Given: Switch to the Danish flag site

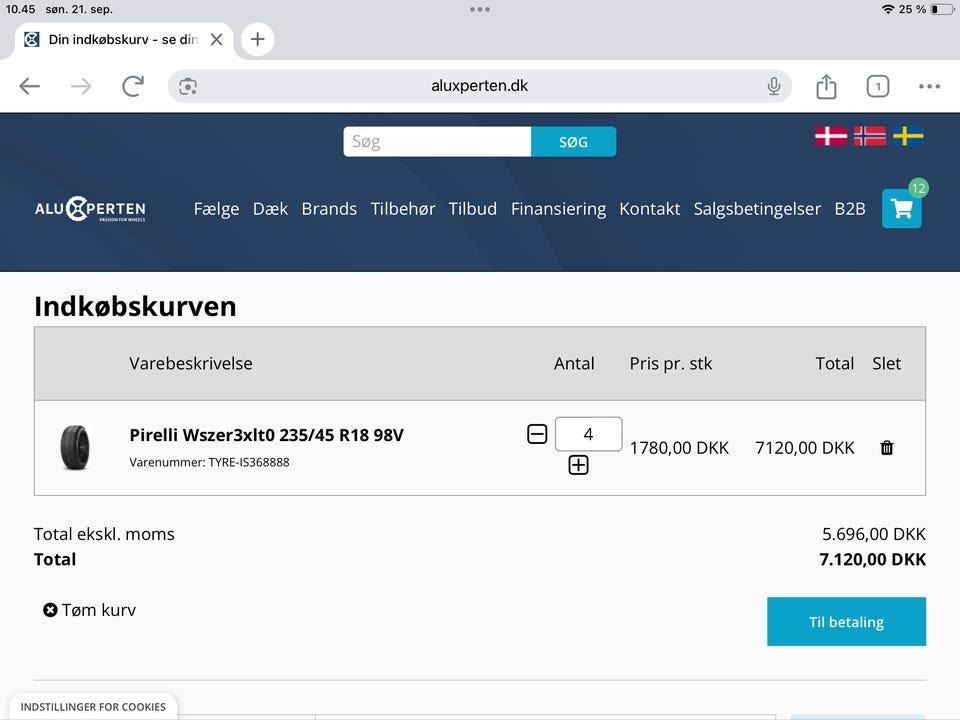Looking at the screenshot, I should (831, 136).
